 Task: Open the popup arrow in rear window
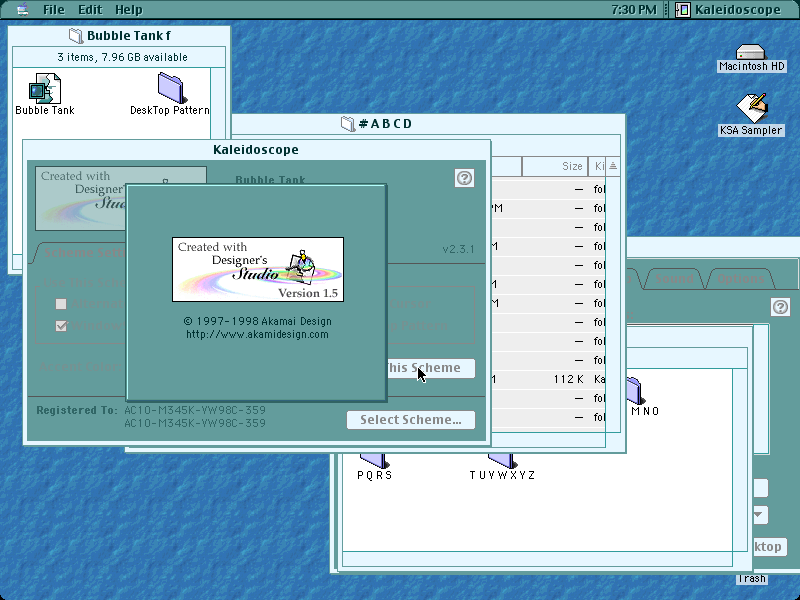pos(761,514)
